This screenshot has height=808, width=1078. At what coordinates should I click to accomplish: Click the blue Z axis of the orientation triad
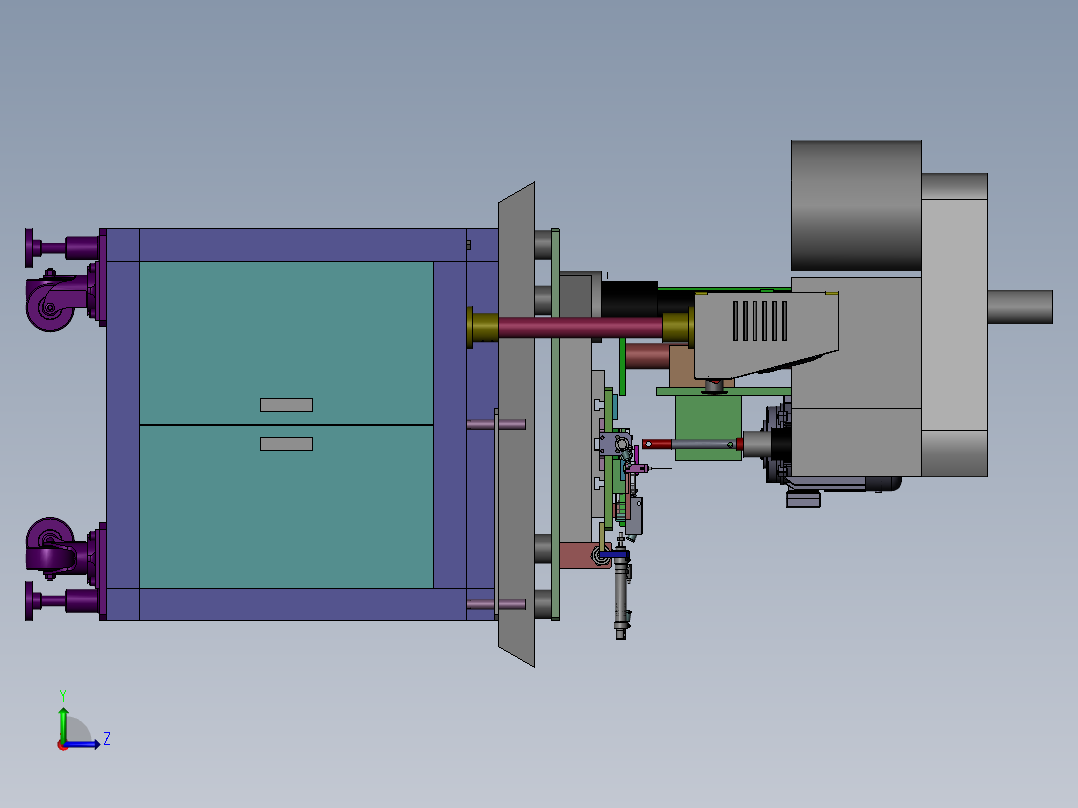coord(82,744)
